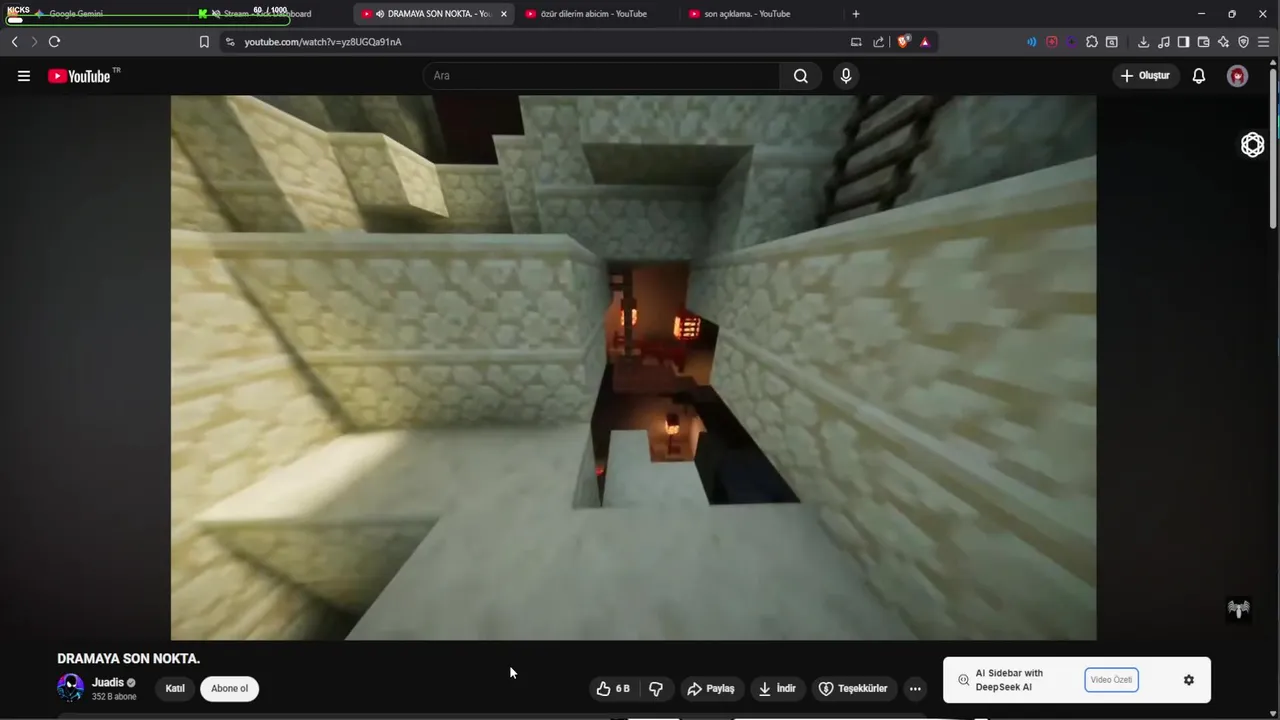Image resolution: width=1280 pixels, height=720 pixels.
Task: Share this page from address bar
Action: (878, 42)
